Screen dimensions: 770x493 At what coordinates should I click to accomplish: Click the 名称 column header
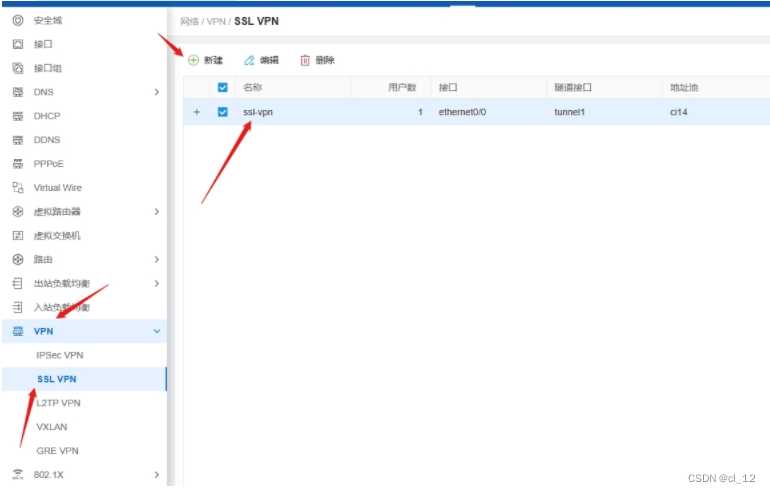[x=252, y=87]
